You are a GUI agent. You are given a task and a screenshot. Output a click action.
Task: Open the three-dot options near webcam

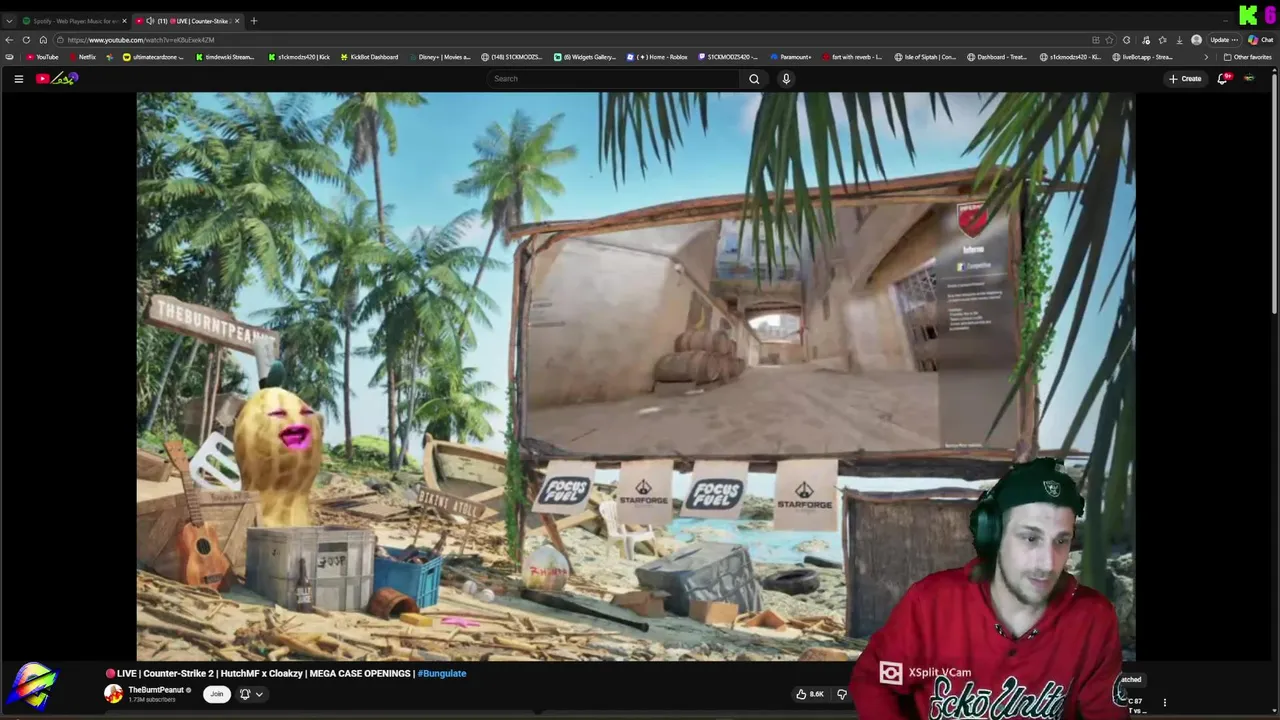pyautogui.click(x=1164, y=703)
